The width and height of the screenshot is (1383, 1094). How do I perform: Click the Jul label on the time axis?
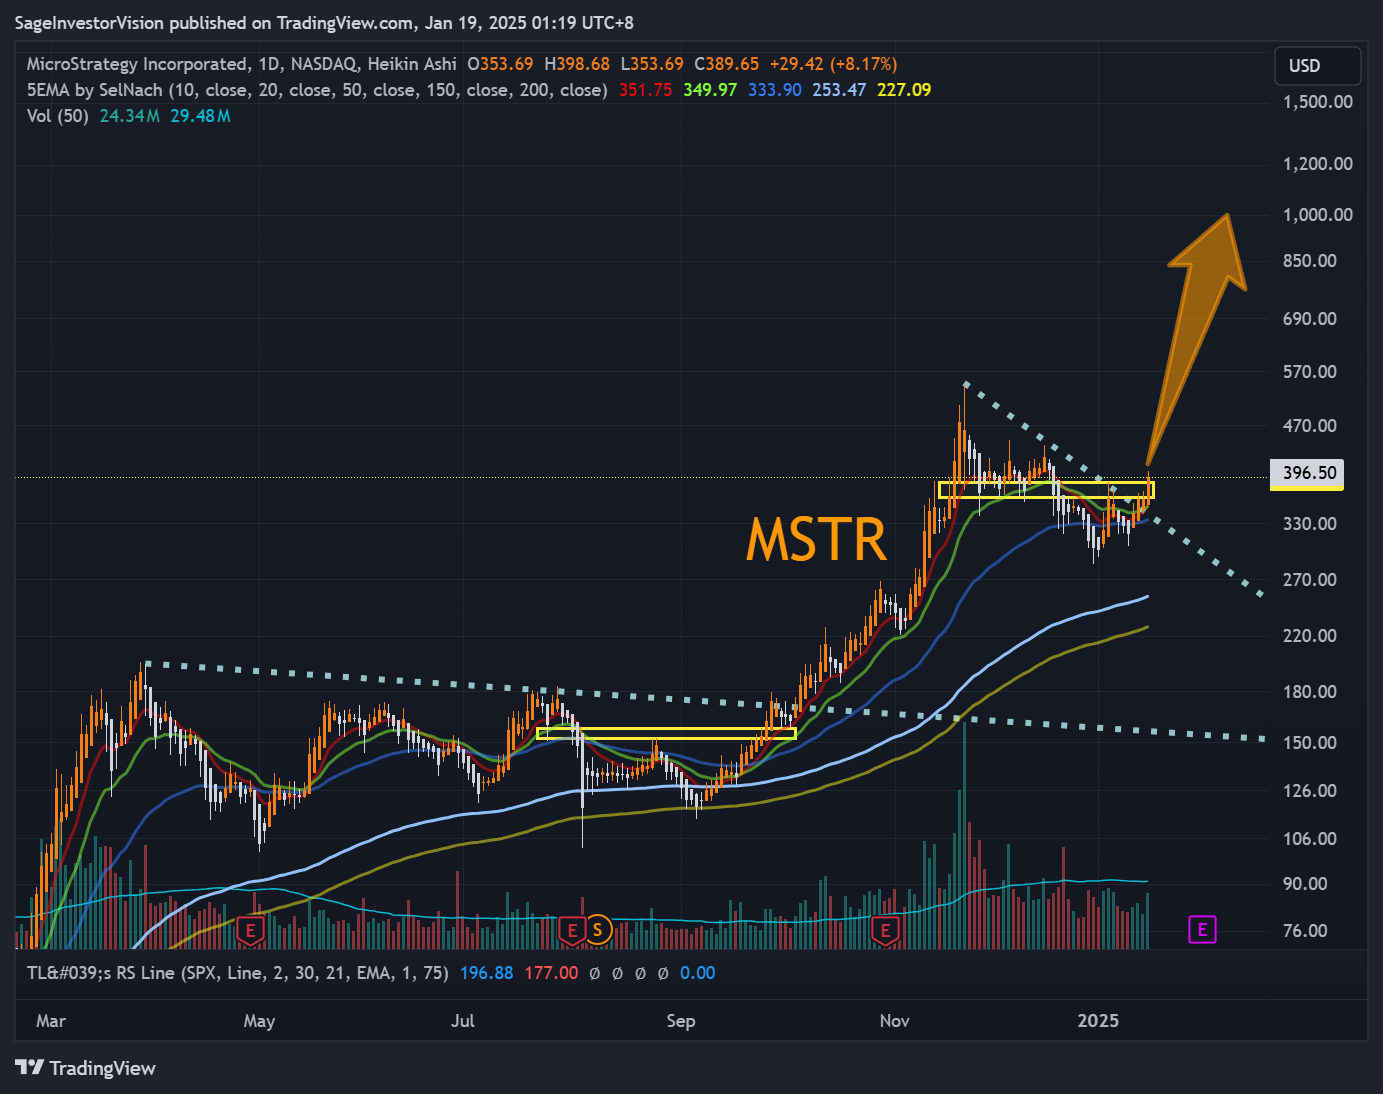coord(463,1021)
